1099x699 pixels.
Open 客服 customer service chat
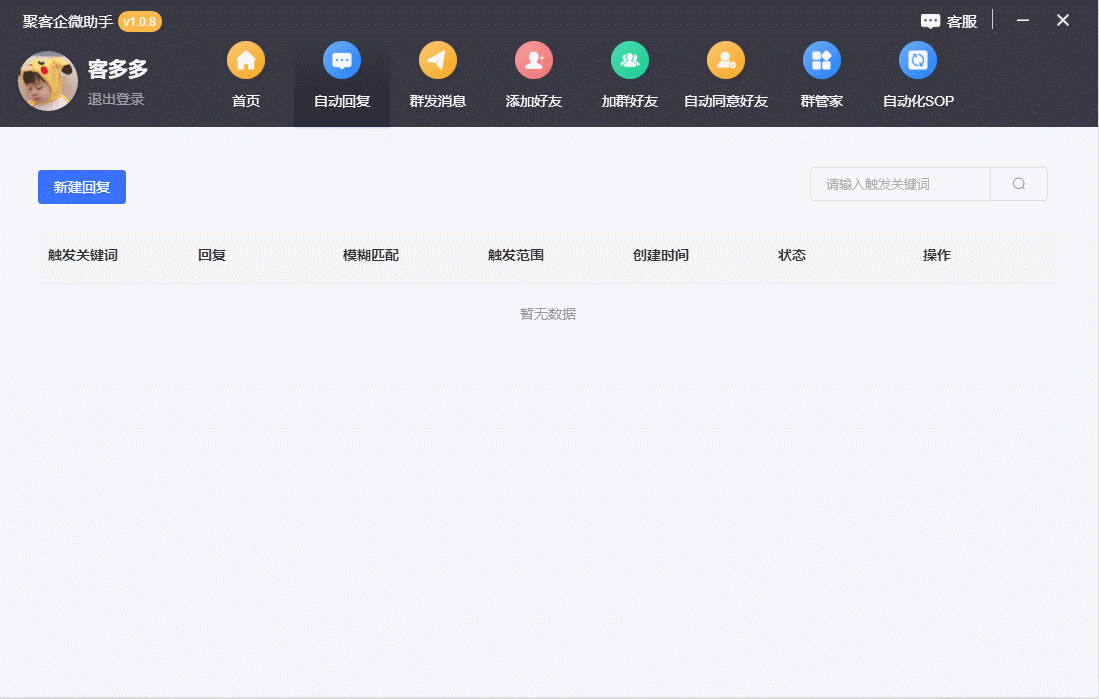pos(948,21)
